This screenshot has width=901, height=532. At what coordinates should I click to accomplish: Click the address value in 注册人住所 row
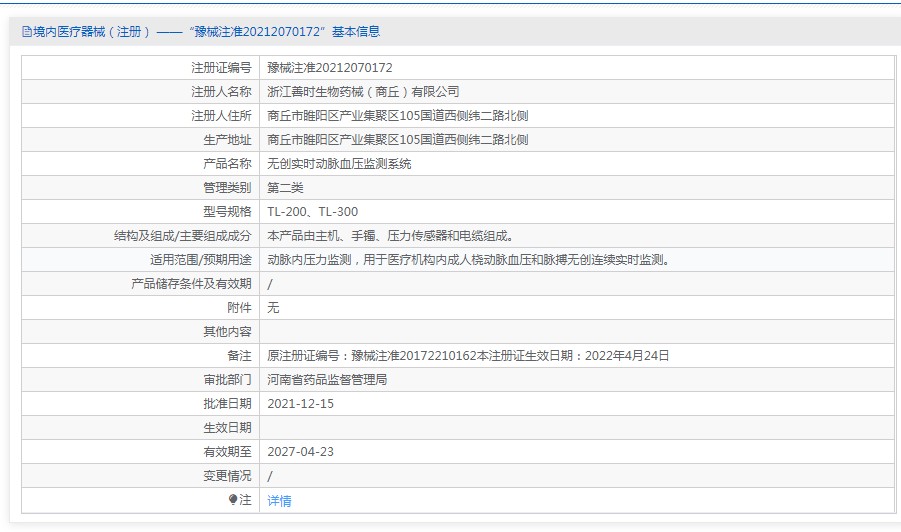pos(397,116)
